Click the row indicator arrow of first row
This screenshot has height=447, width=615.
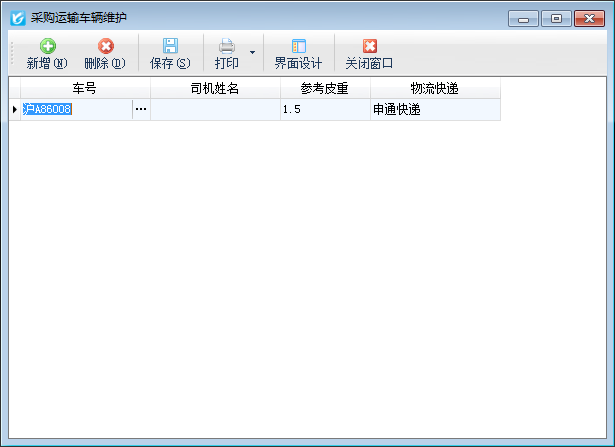[x=14, y=109]
